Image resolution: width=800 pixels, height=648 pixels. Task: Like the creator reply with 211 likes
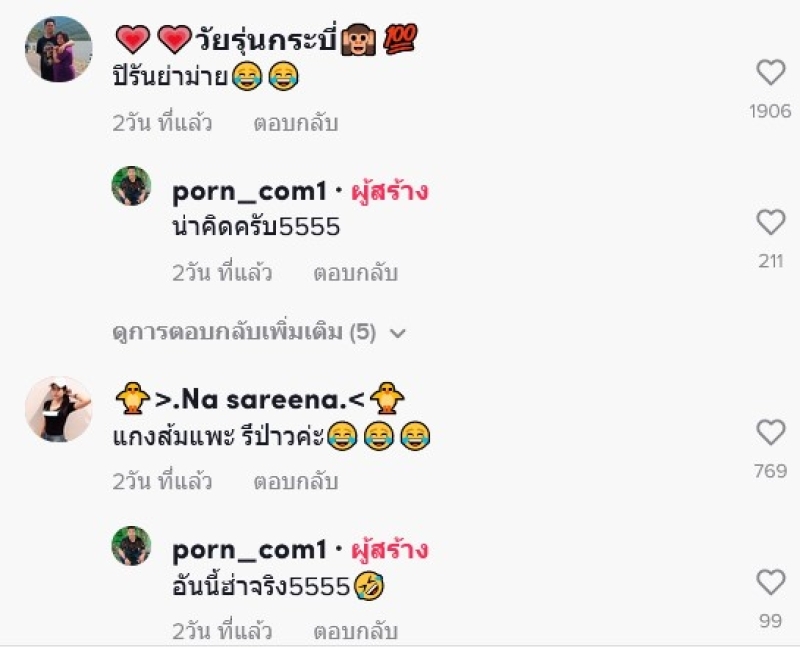pyautogui.click(x=770, y=222)
